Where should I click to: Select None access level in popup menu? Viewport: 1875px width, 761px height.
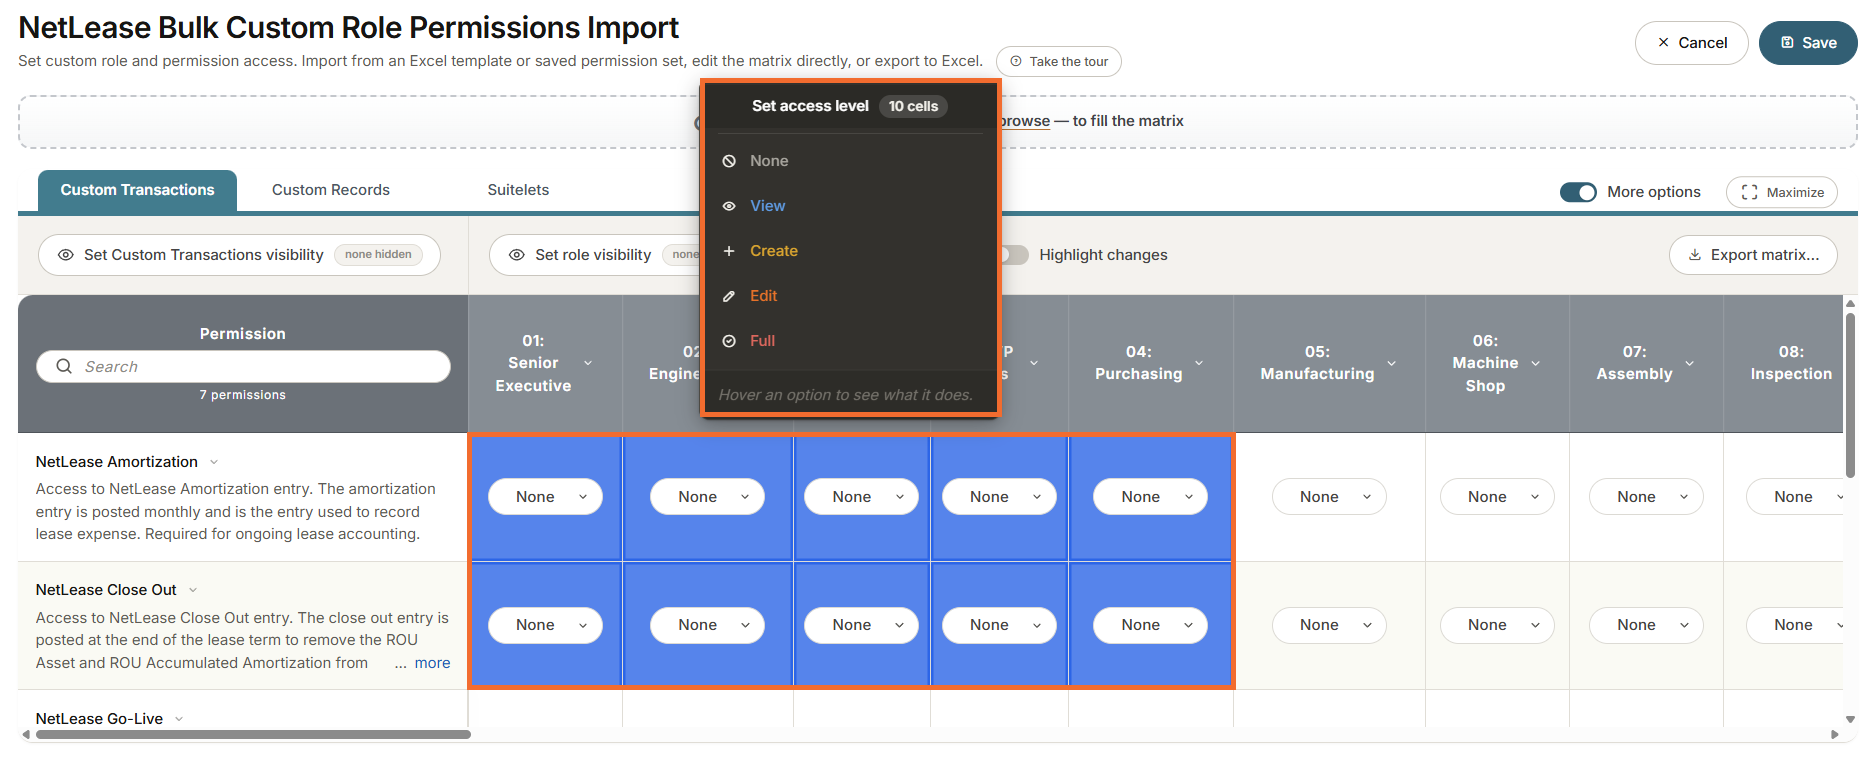(849, 161)
